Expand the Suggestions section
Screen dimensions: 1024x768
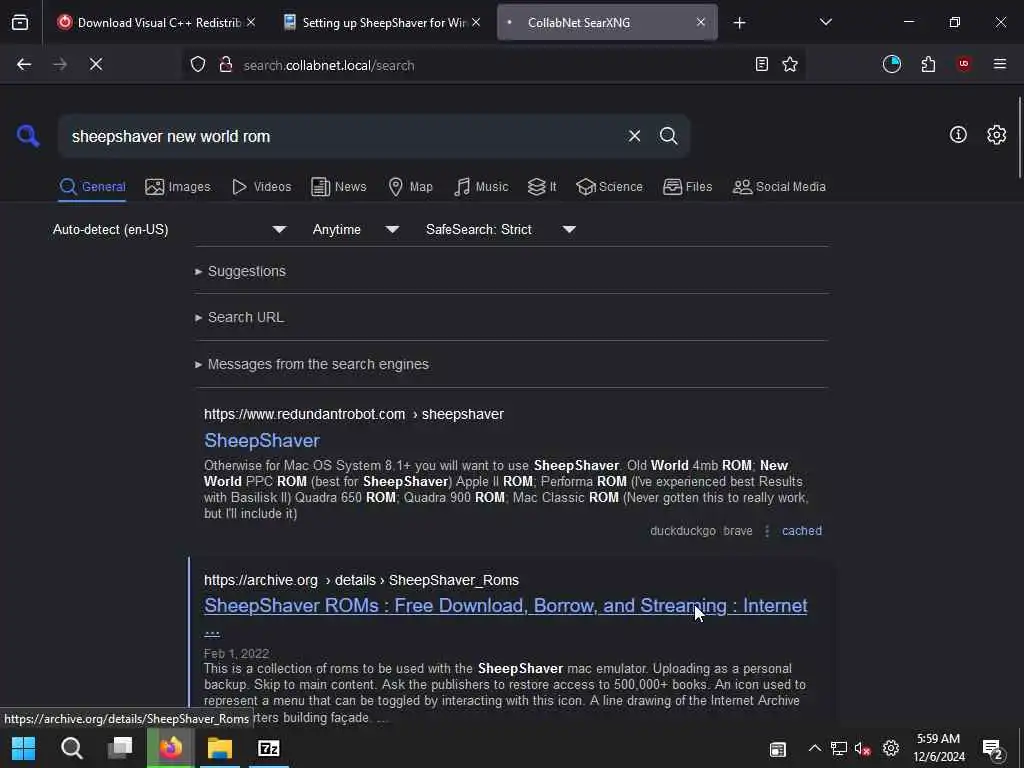coord(240,271)
